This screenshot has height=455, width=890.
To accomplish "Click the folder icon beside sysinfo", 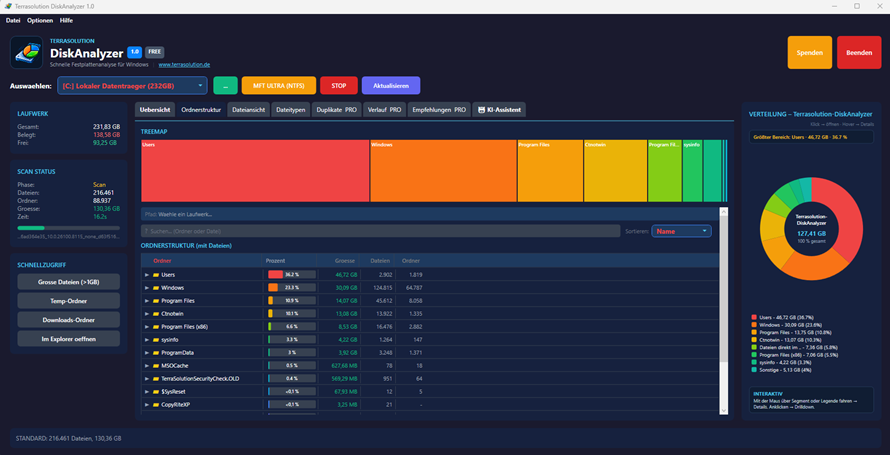I will 156,340.
